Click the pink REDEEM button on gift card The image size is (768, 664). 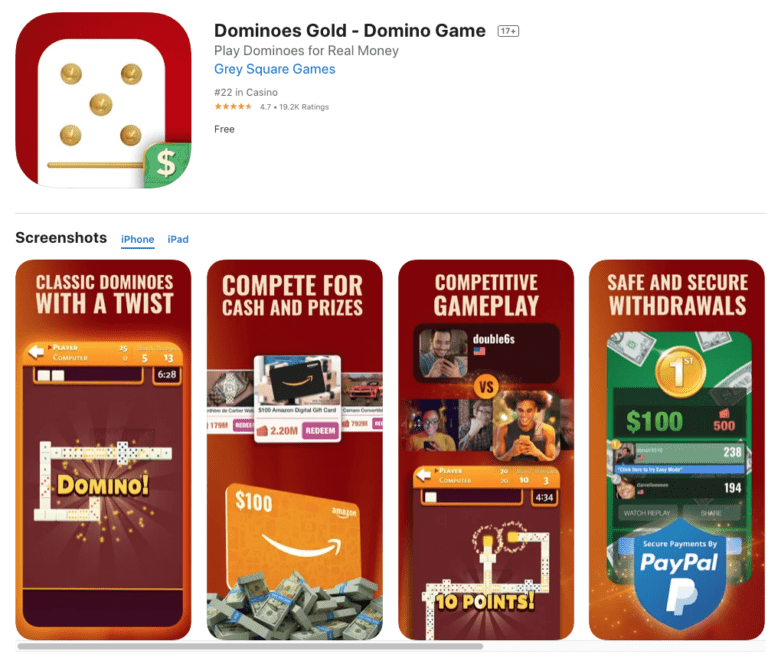tap(320, 431)
